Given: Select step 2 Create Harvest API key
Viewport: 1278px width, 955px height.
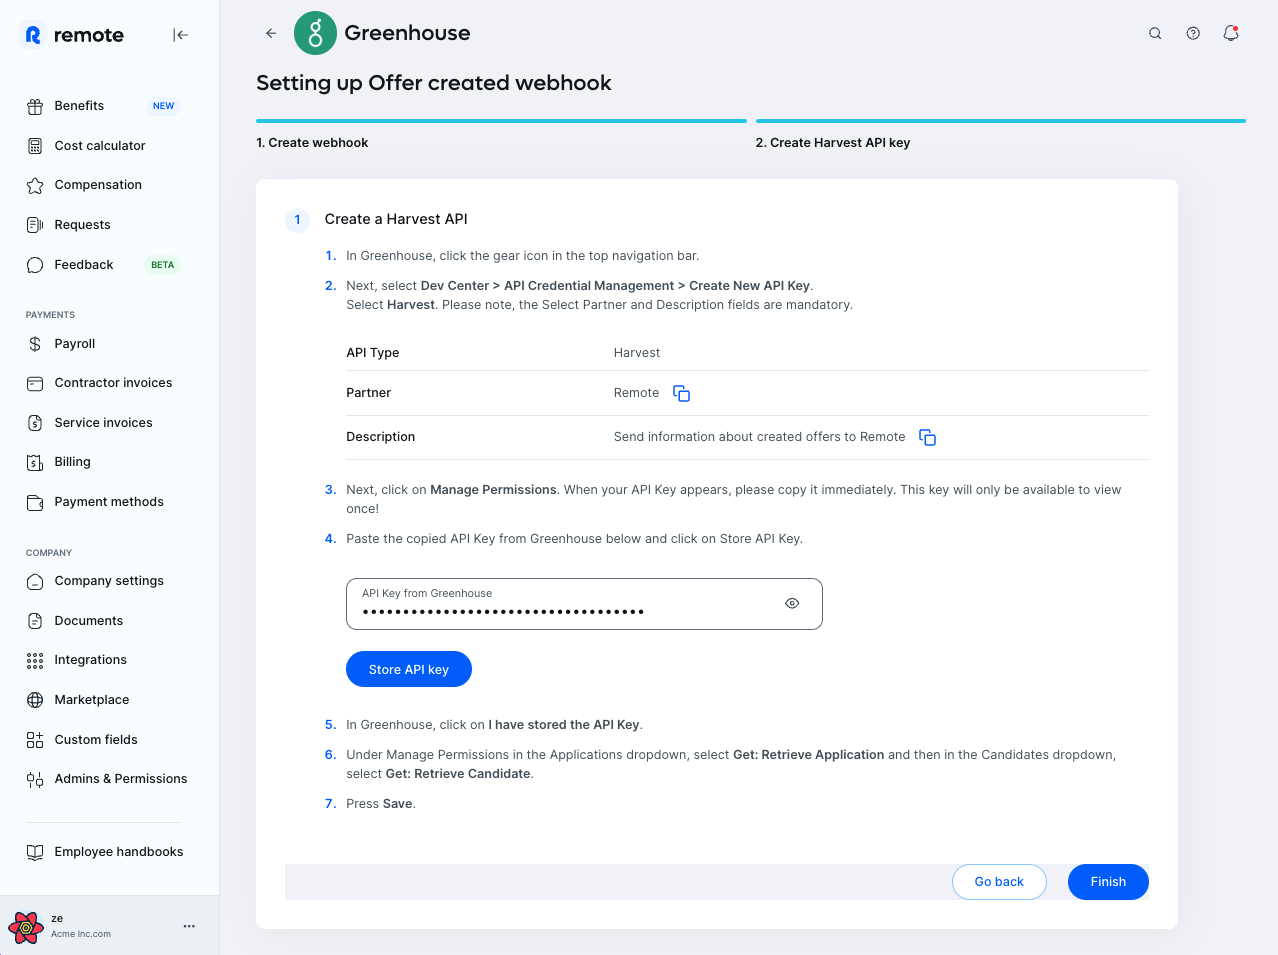Looking at the screenshot, I should coord(833,143).
